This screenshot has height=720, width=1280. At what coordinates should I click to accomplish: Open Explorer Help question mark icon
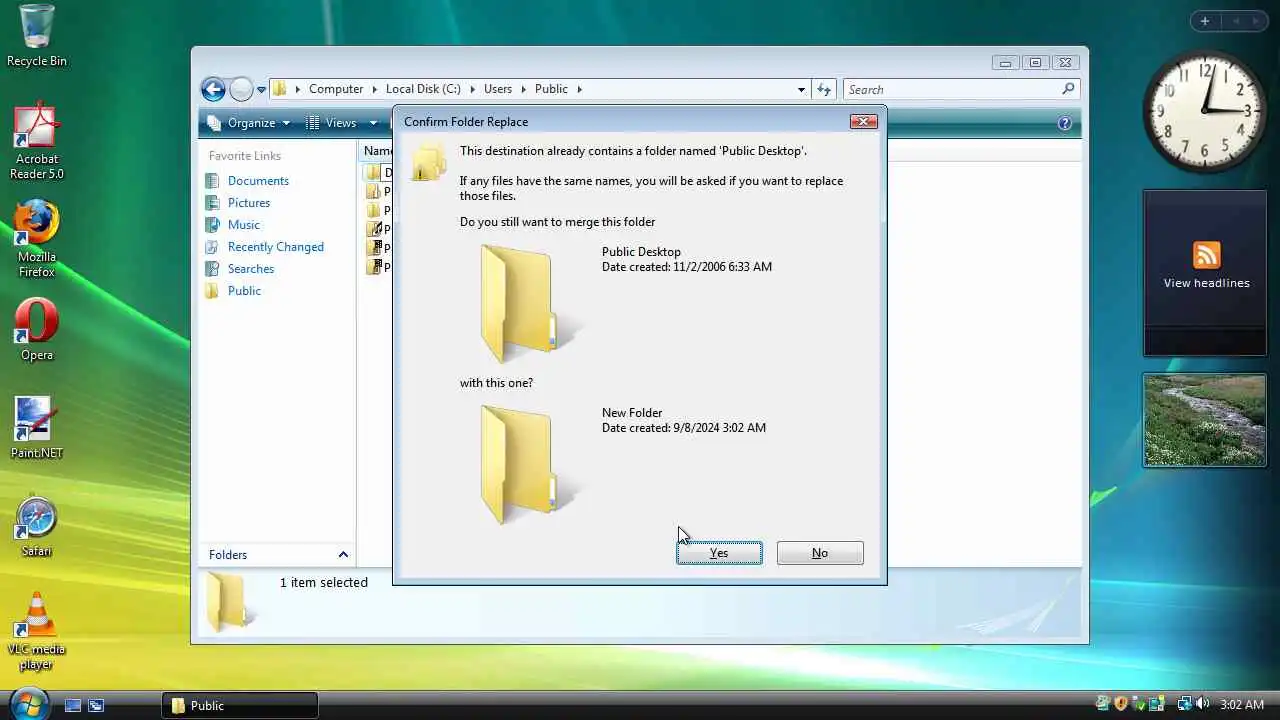(x=1065, y=124)
